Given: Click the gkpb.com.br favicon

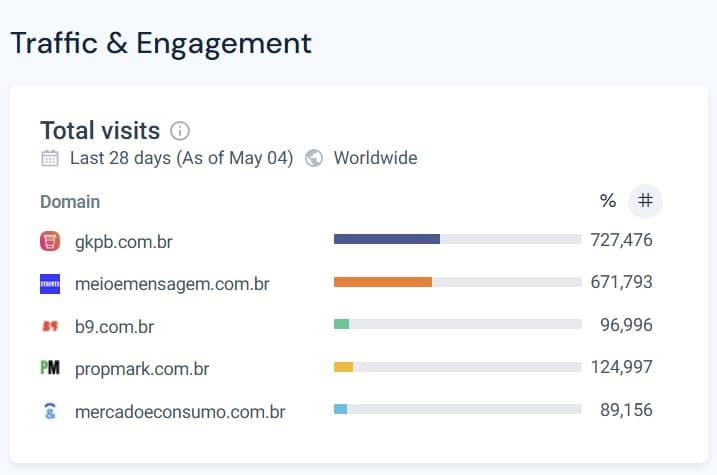Looking at the screenshot, I should click(x=50, y=241).
